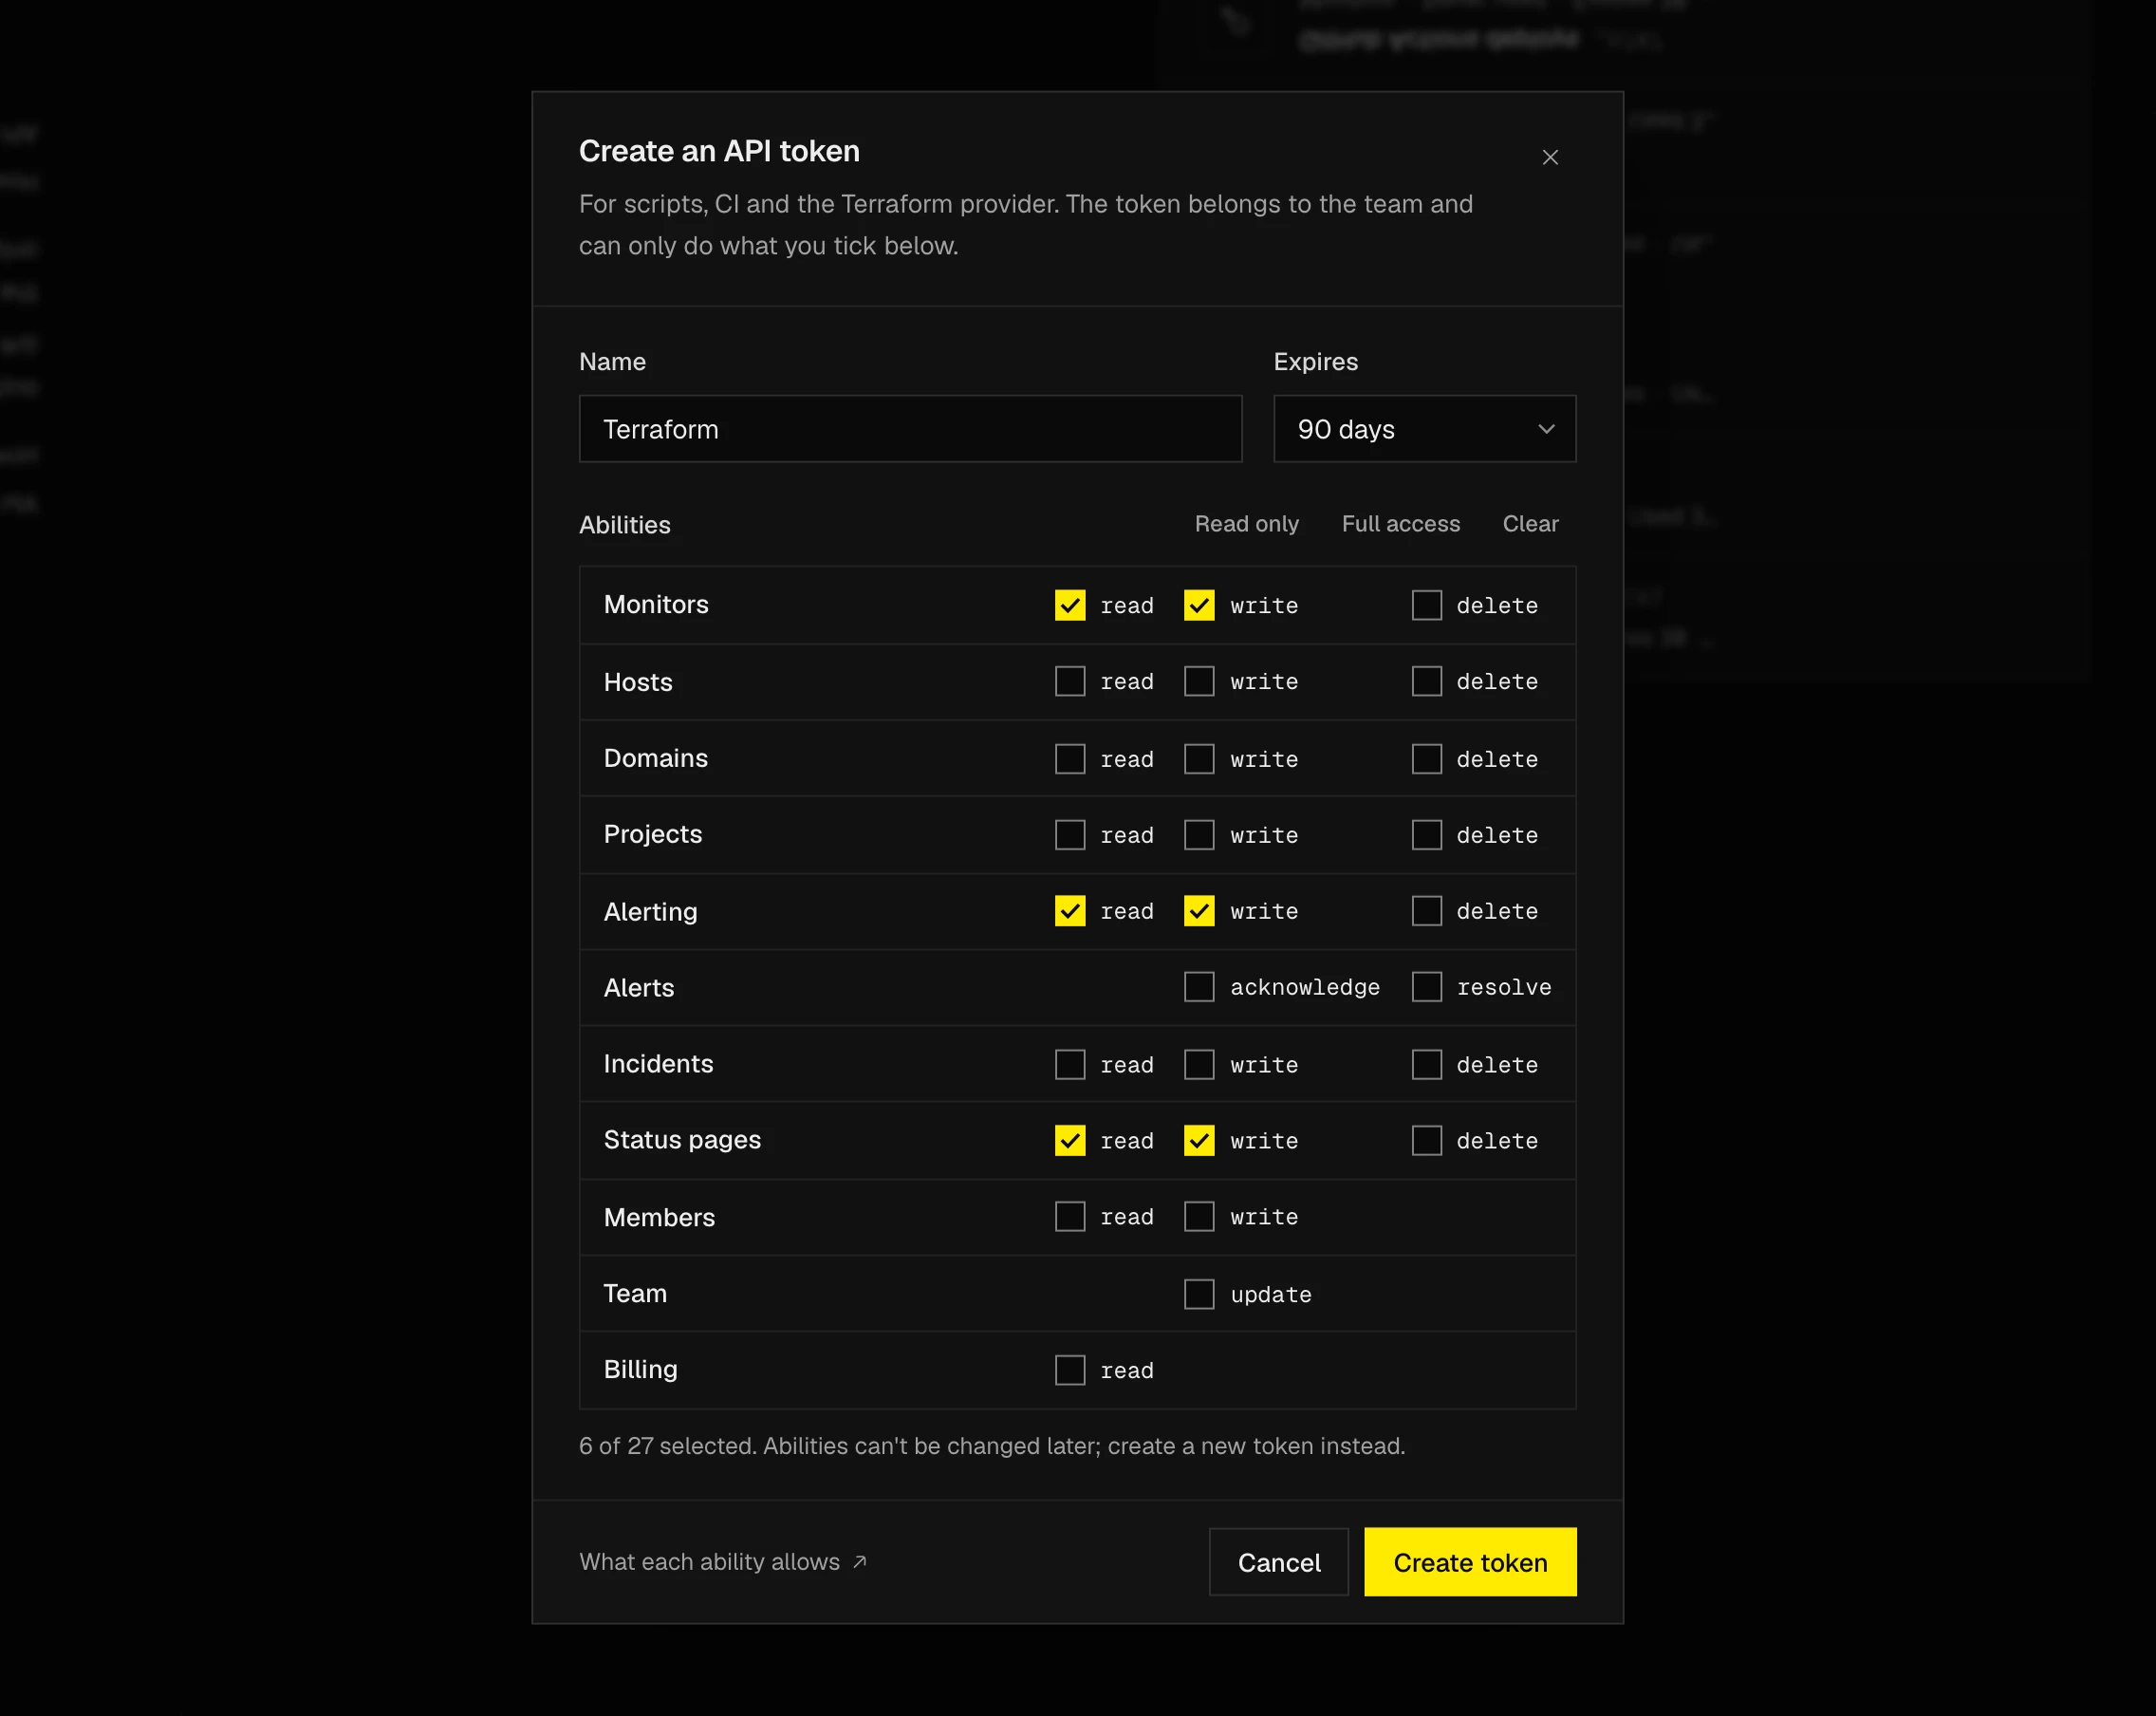Enable Projects delete ability
This screenshot has width=2156, height=1716.
[1426, 835]
